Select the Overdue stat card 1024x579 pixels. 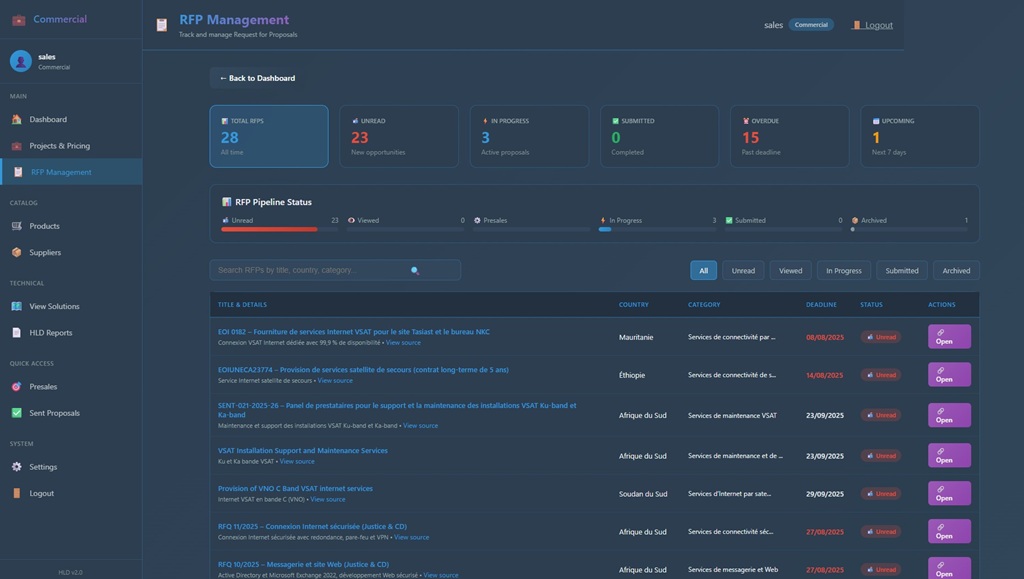click(789, 136)
